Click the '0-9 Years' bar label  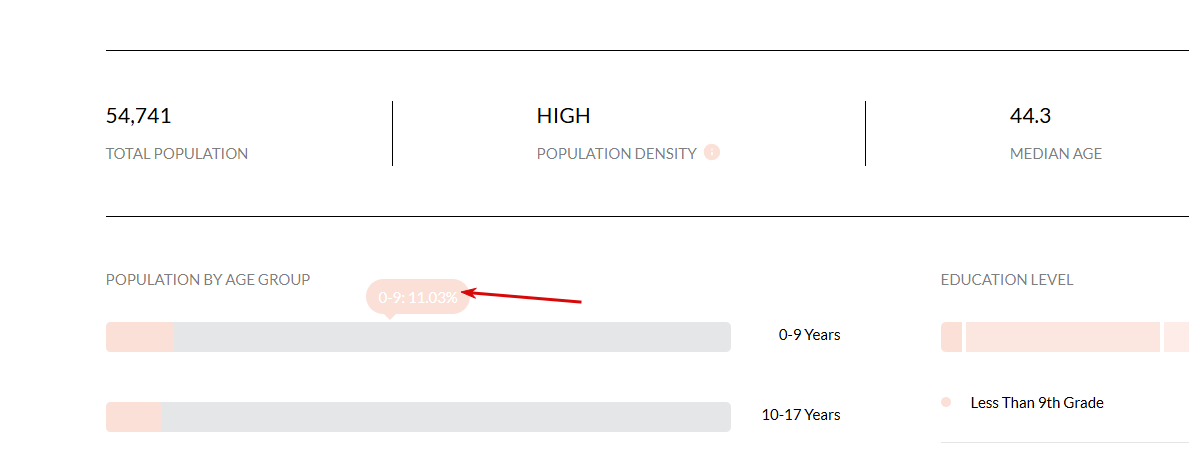pos(809,335)
